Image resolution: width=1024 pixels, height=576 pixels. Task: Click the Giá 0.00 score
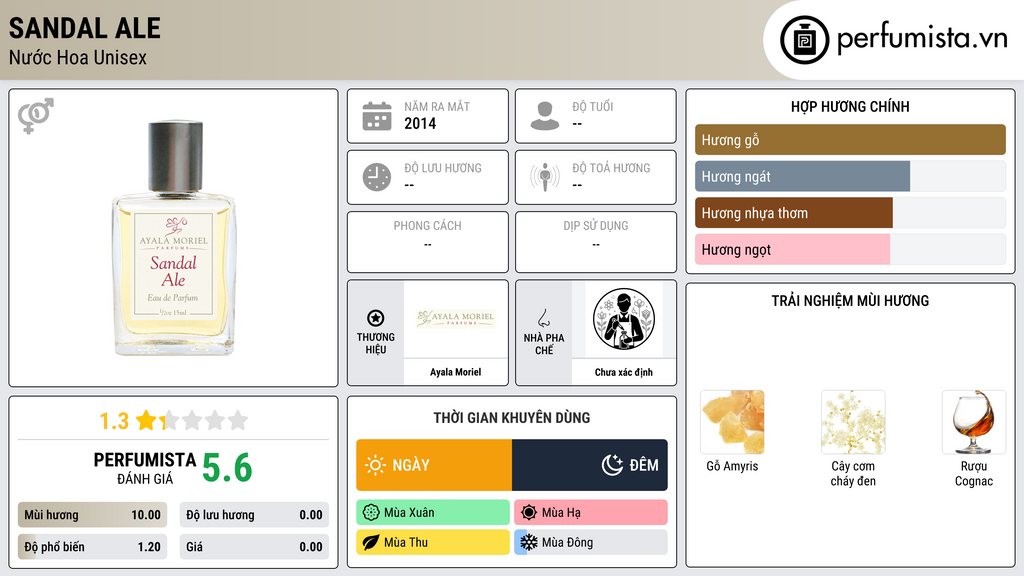[254, 547]
